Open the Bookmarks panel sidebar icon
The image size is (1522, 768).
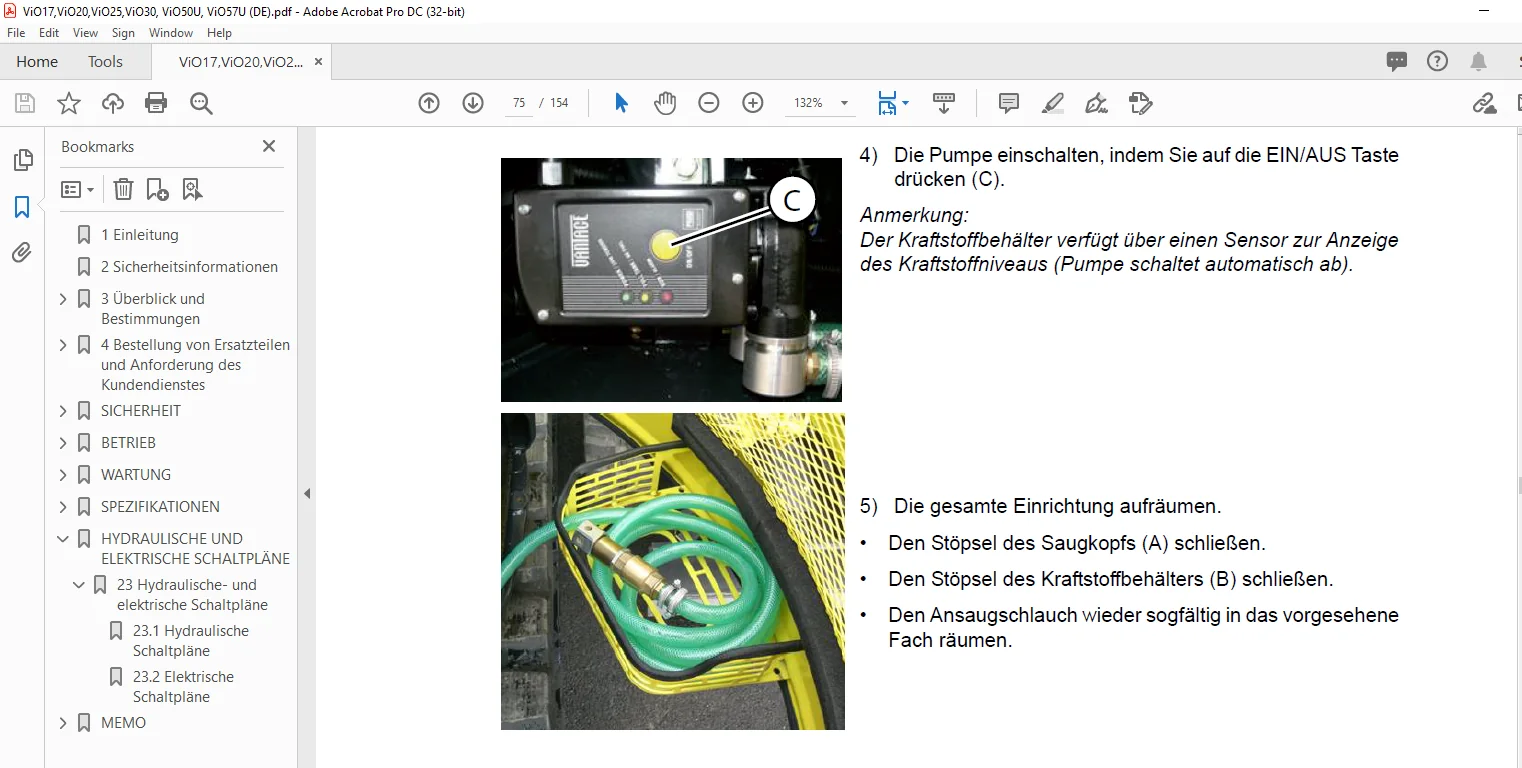click(x=22, y=207)
